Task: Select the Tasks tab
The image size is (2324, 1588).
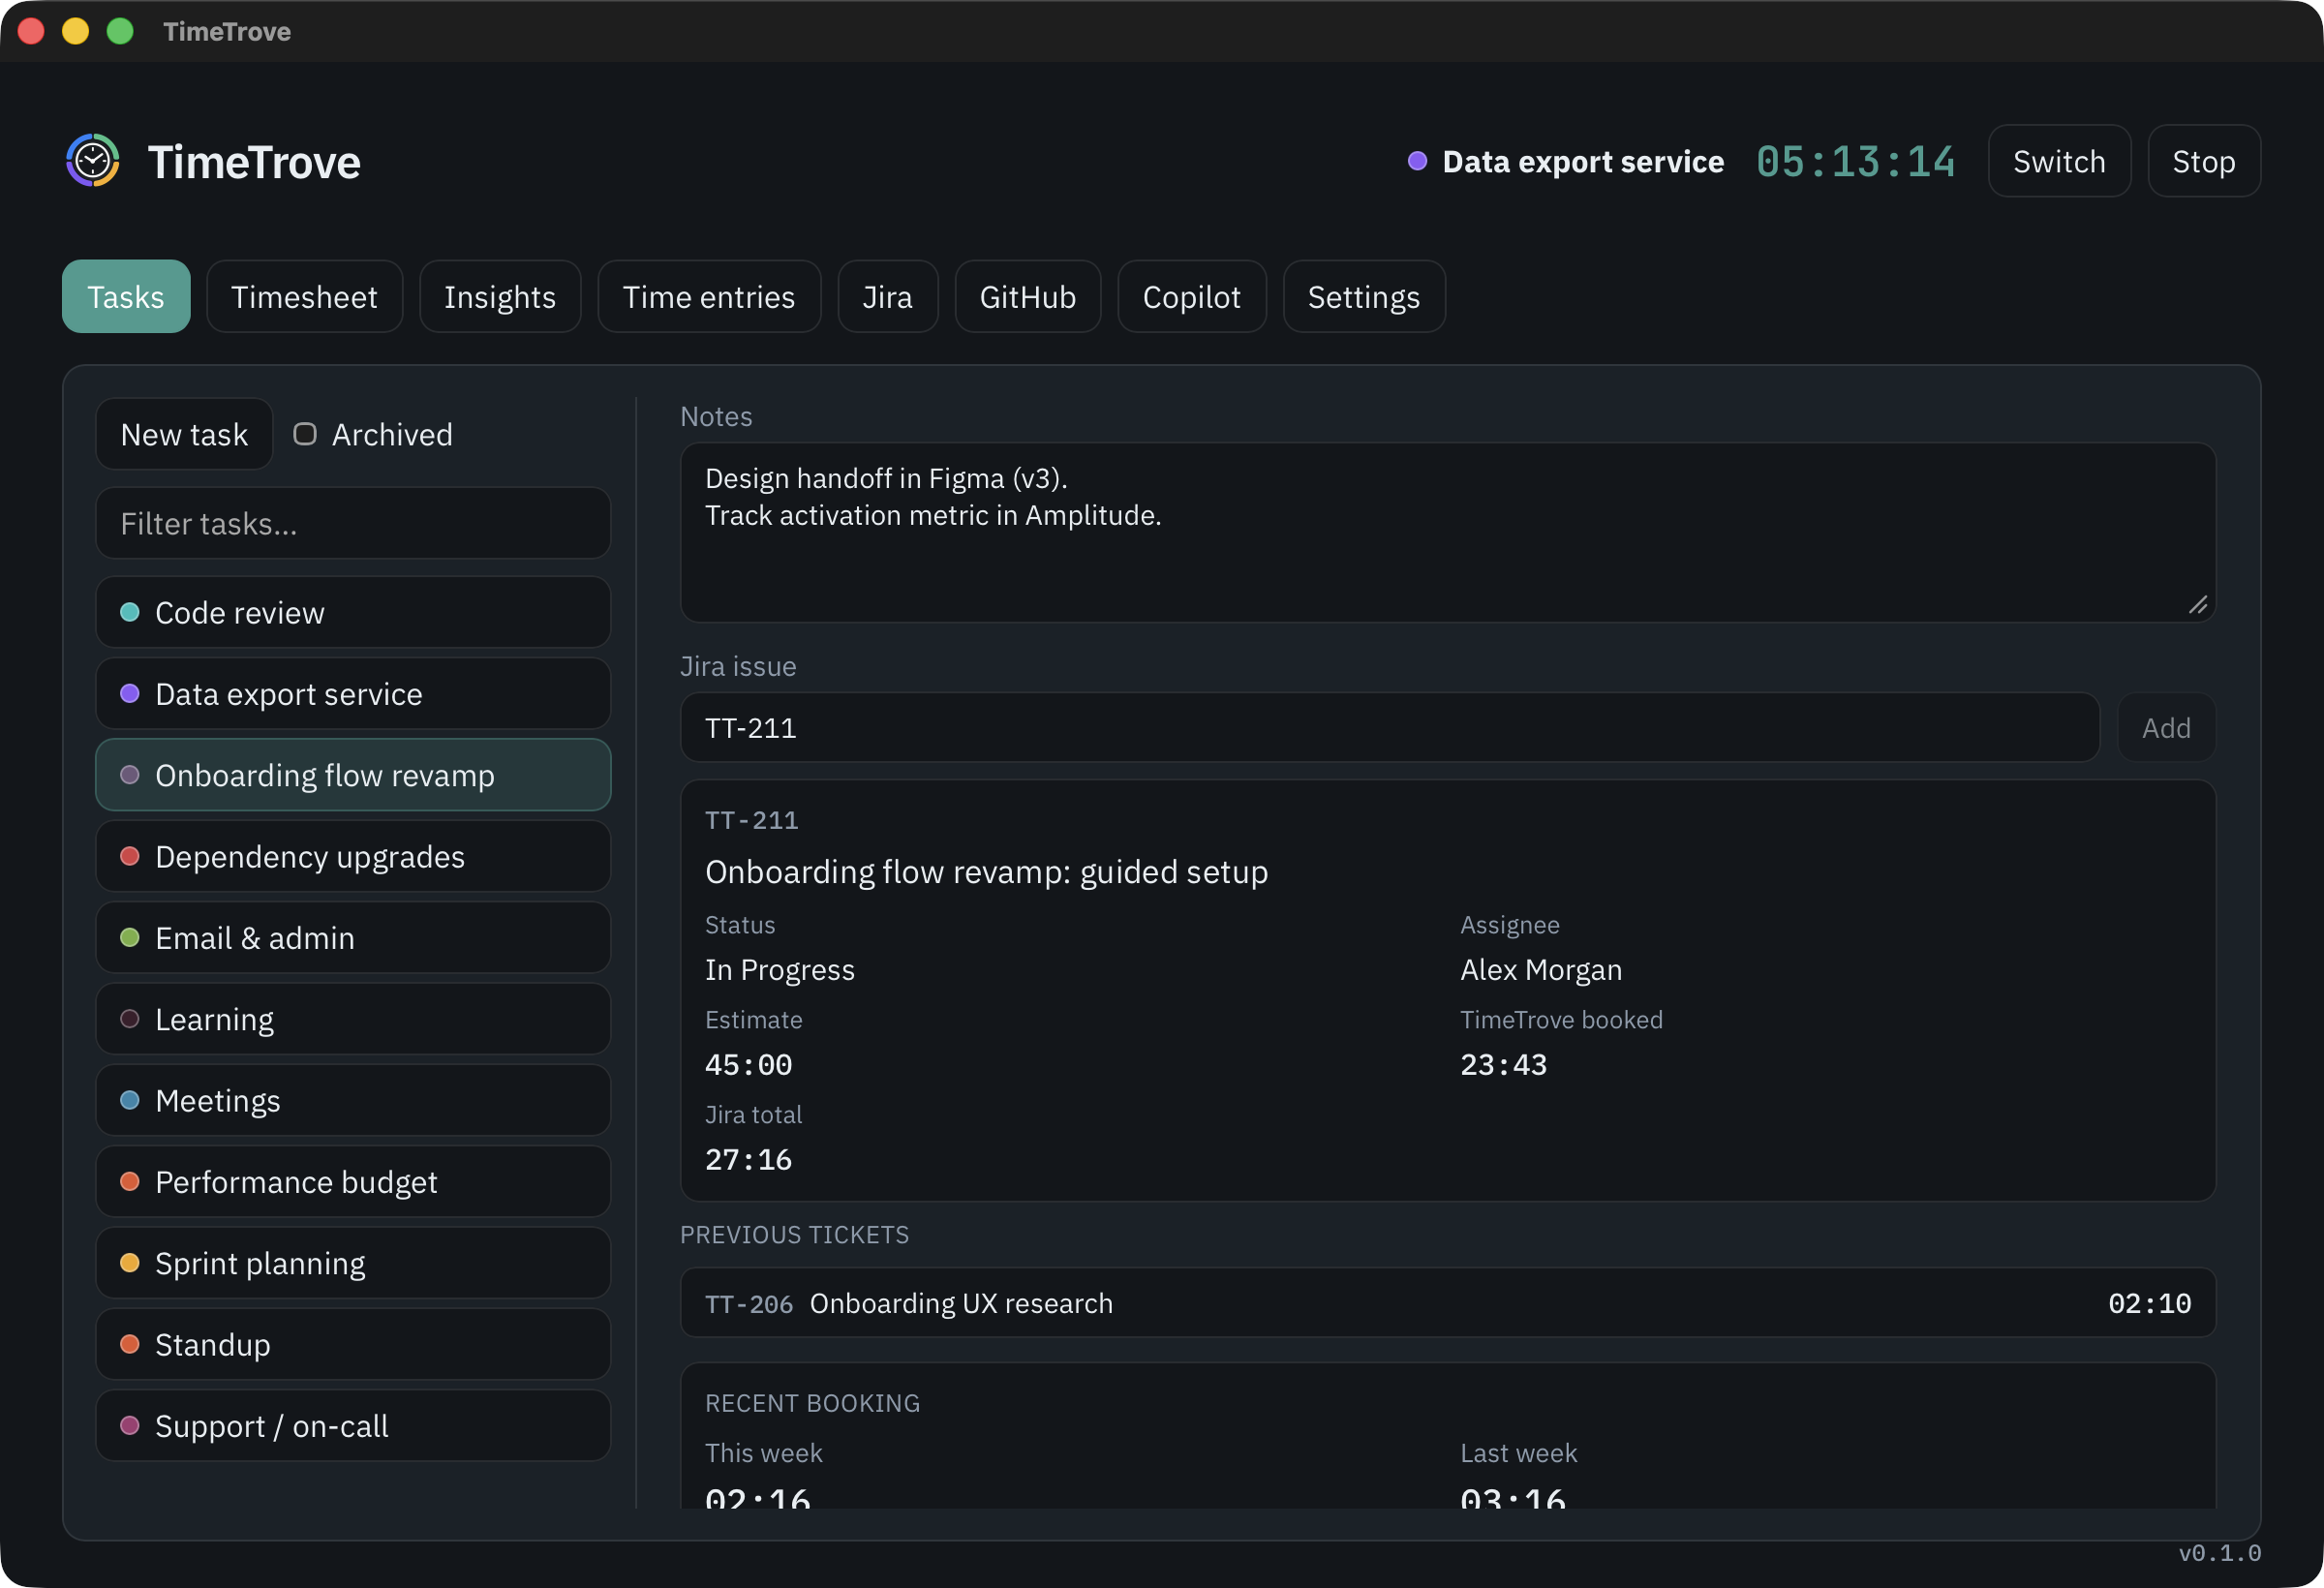Action: 126,297
